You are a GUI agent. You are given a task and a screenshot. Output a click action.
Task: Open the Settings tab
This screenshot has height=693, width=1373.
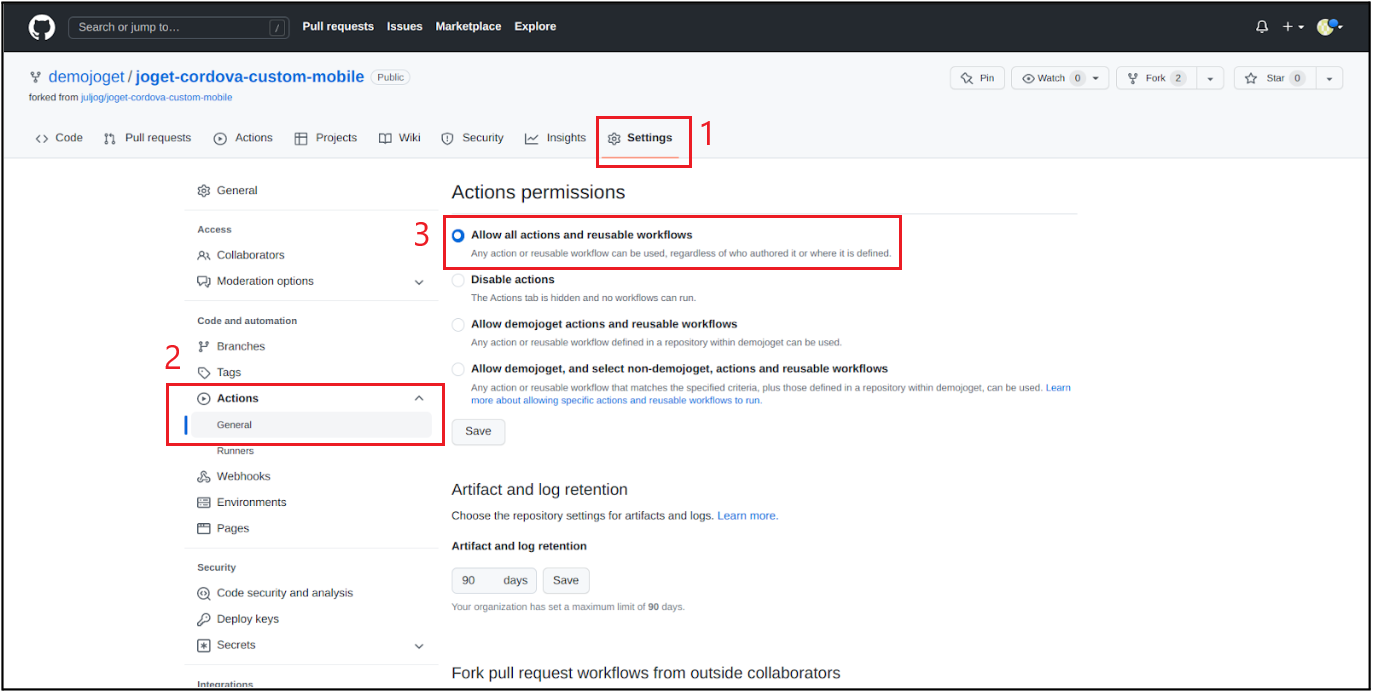[640, 138]
